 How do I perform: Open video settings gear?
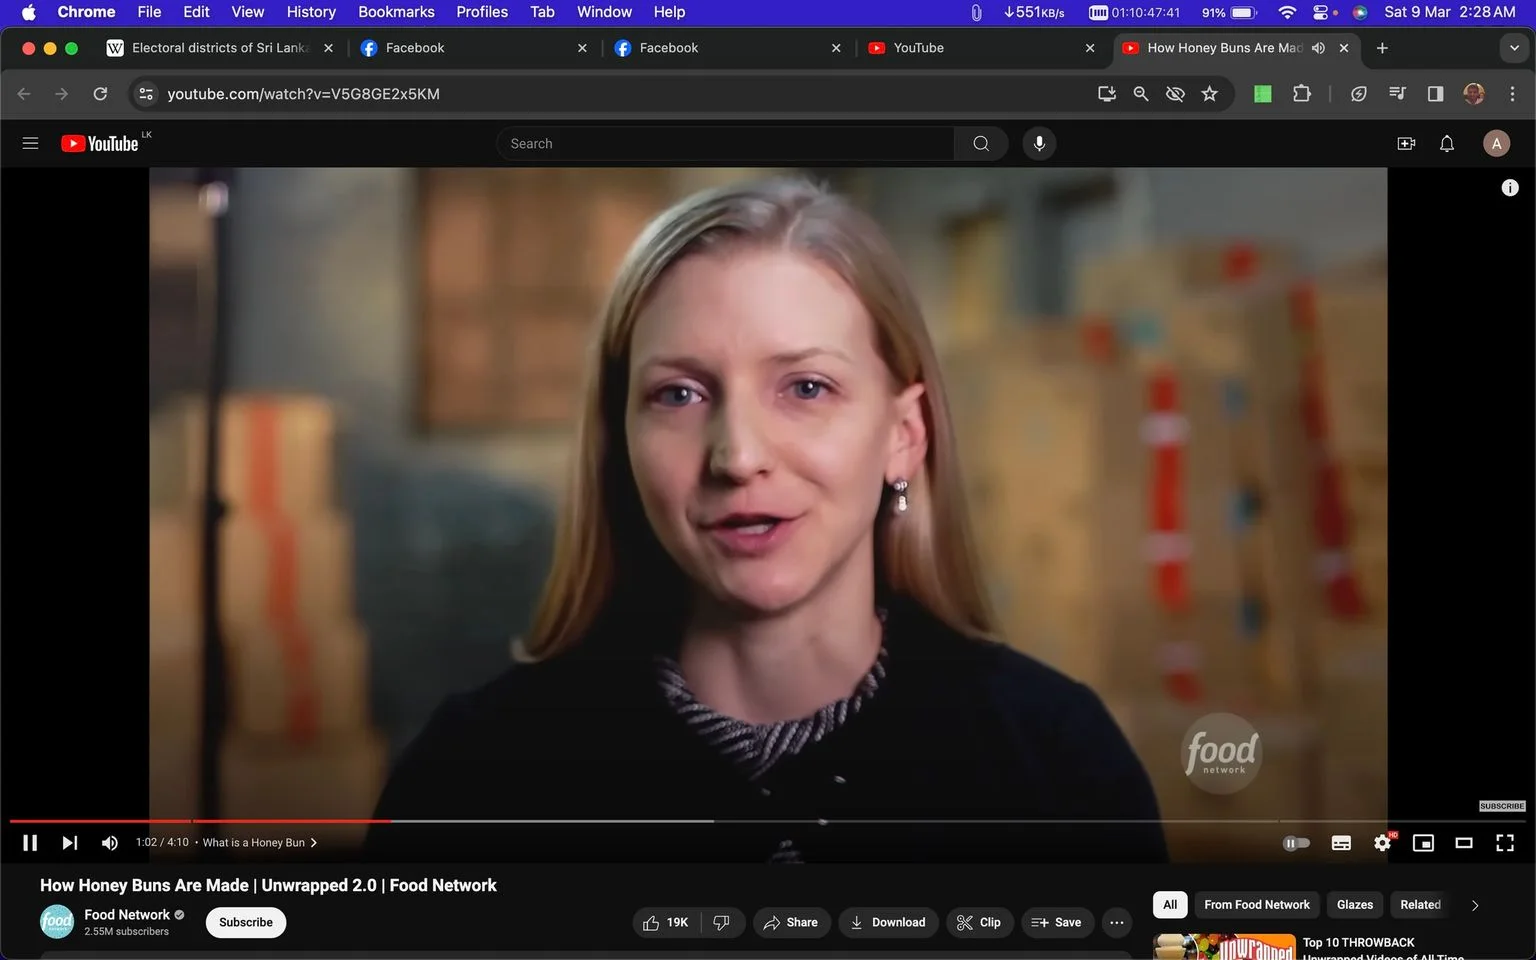(x=1382, y=843)
